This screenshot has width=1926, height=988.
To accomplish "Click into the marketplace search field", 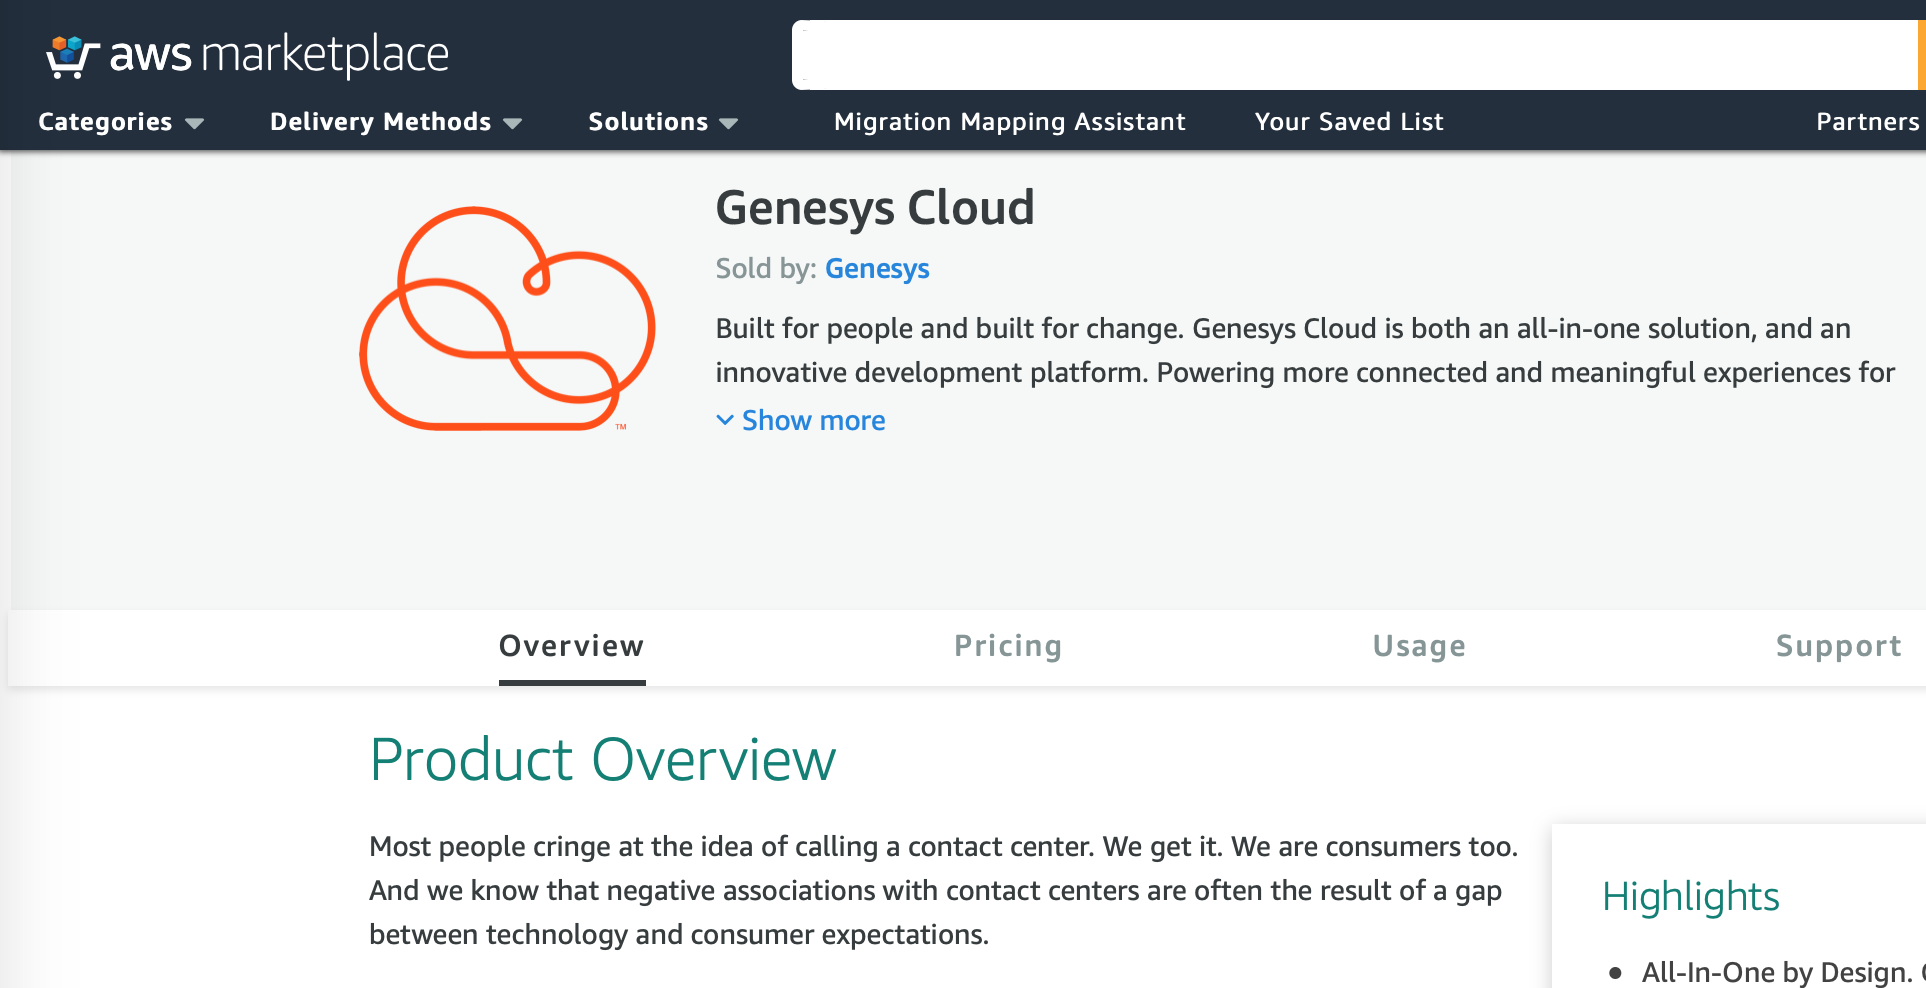I will [x=1355, y=55].
